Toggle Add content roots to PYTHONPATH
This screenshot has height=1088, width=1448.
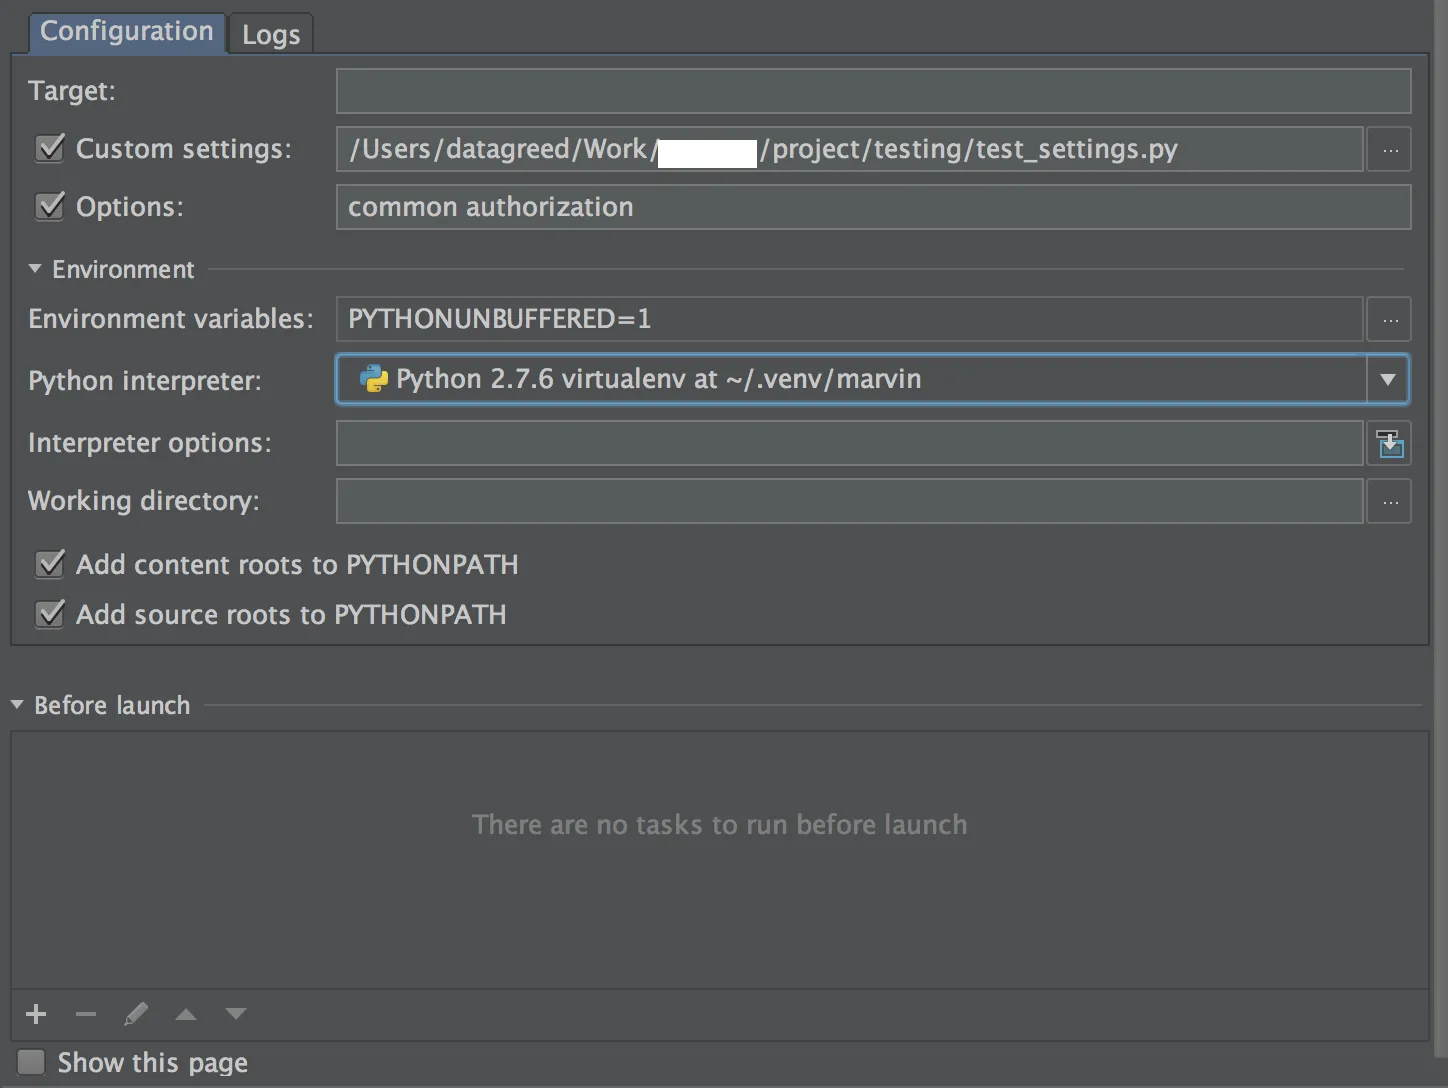49,564
